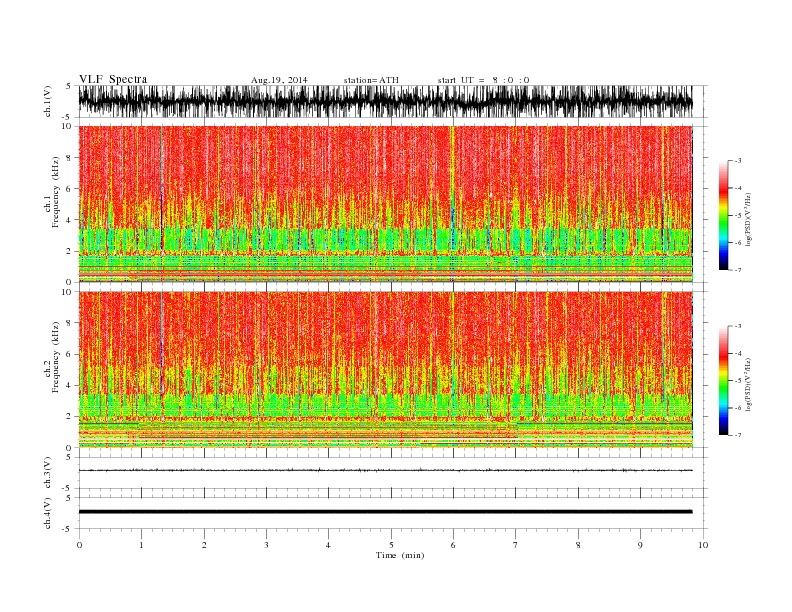The image size is (792, 612).
Task: Select the "start UT = 8 :0 :0" text
Action: pyautogui.click(x=483, y=80)
